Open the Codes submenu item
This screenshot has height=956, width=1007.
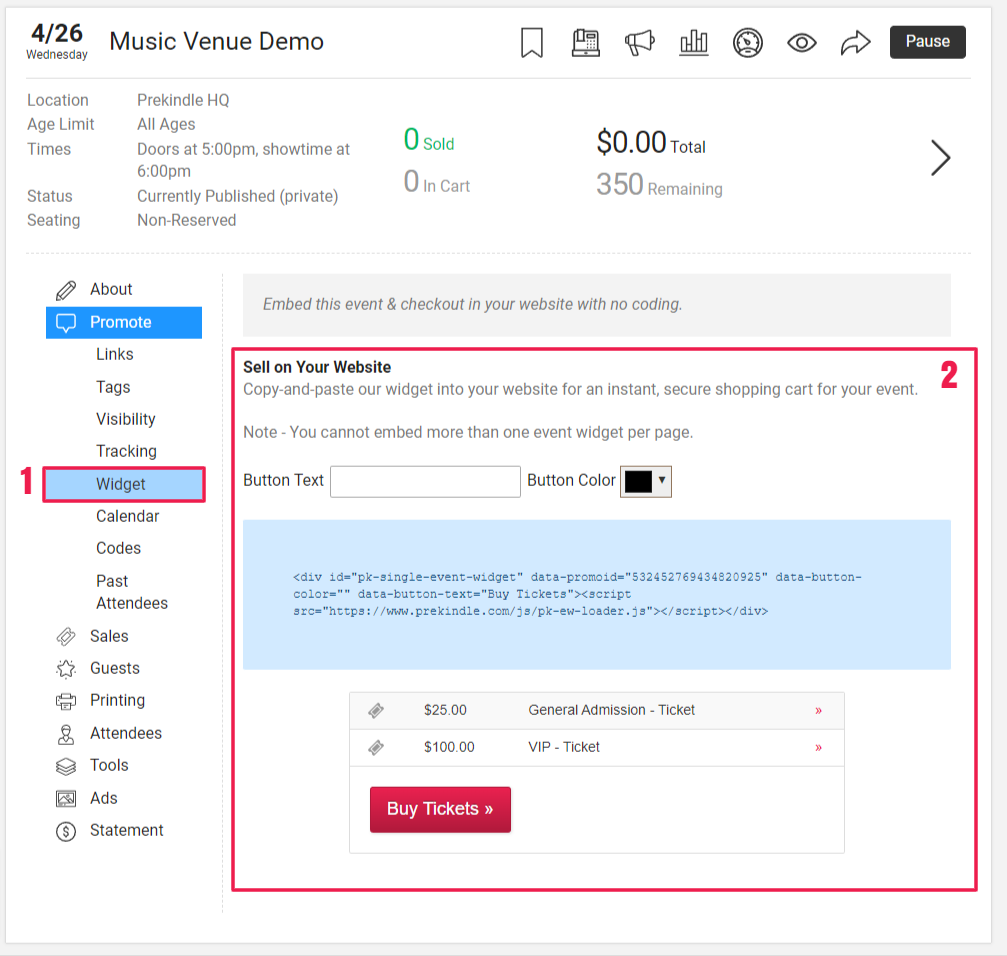coord(118,548)
